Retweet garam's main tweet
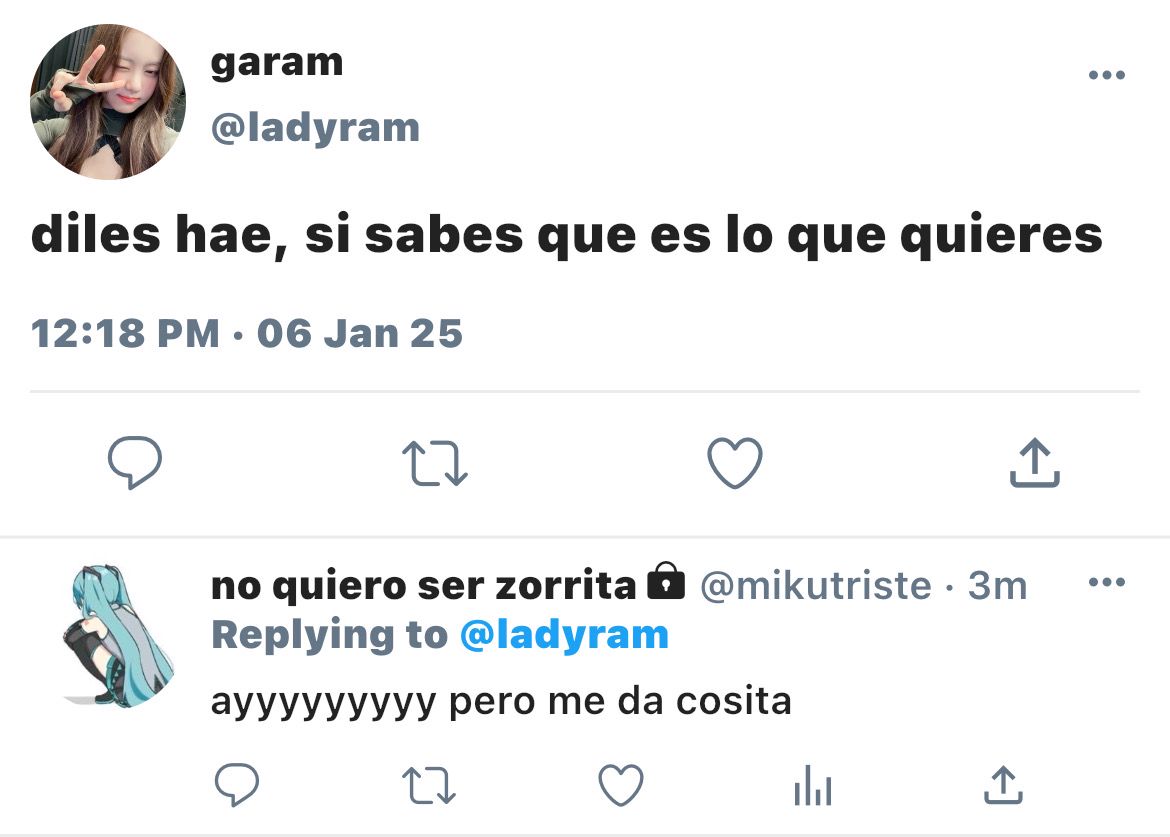The height and width of the screenshot is (837, 1170). pyautogui.click(x=435, y=463)
